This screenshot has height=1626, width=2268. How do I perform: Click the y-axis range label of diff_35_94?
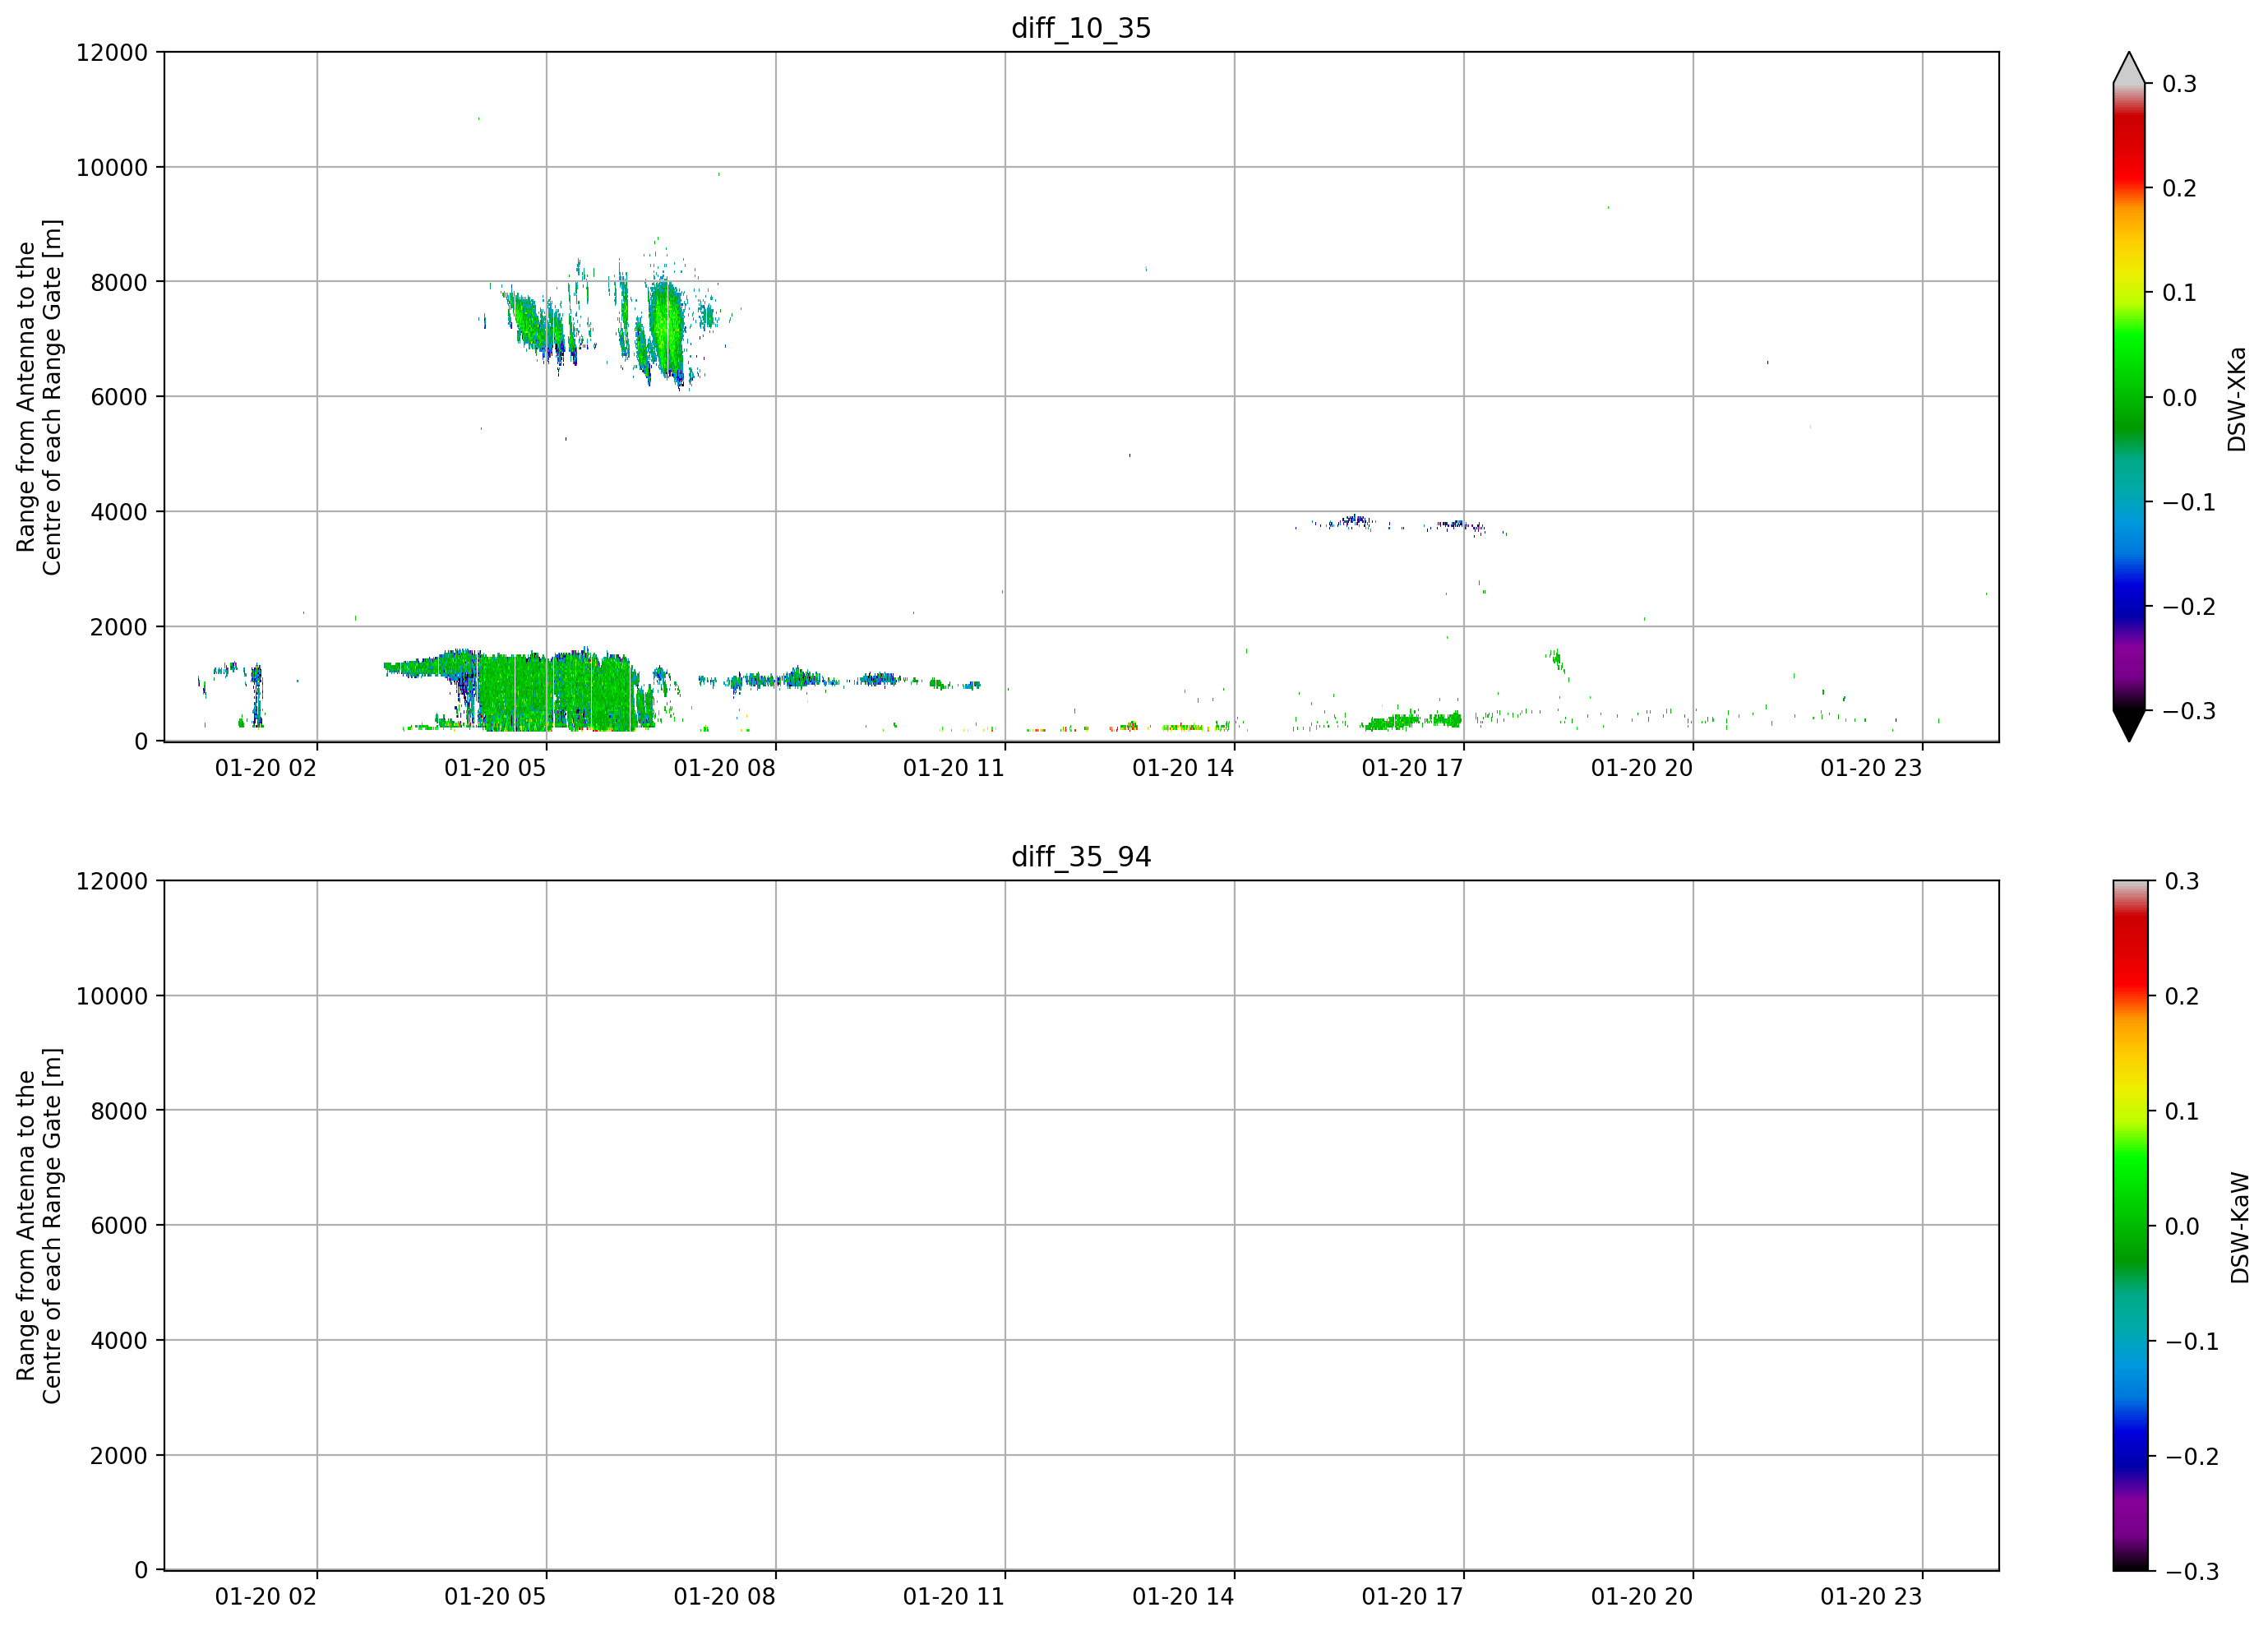[x=39, y=1226]
